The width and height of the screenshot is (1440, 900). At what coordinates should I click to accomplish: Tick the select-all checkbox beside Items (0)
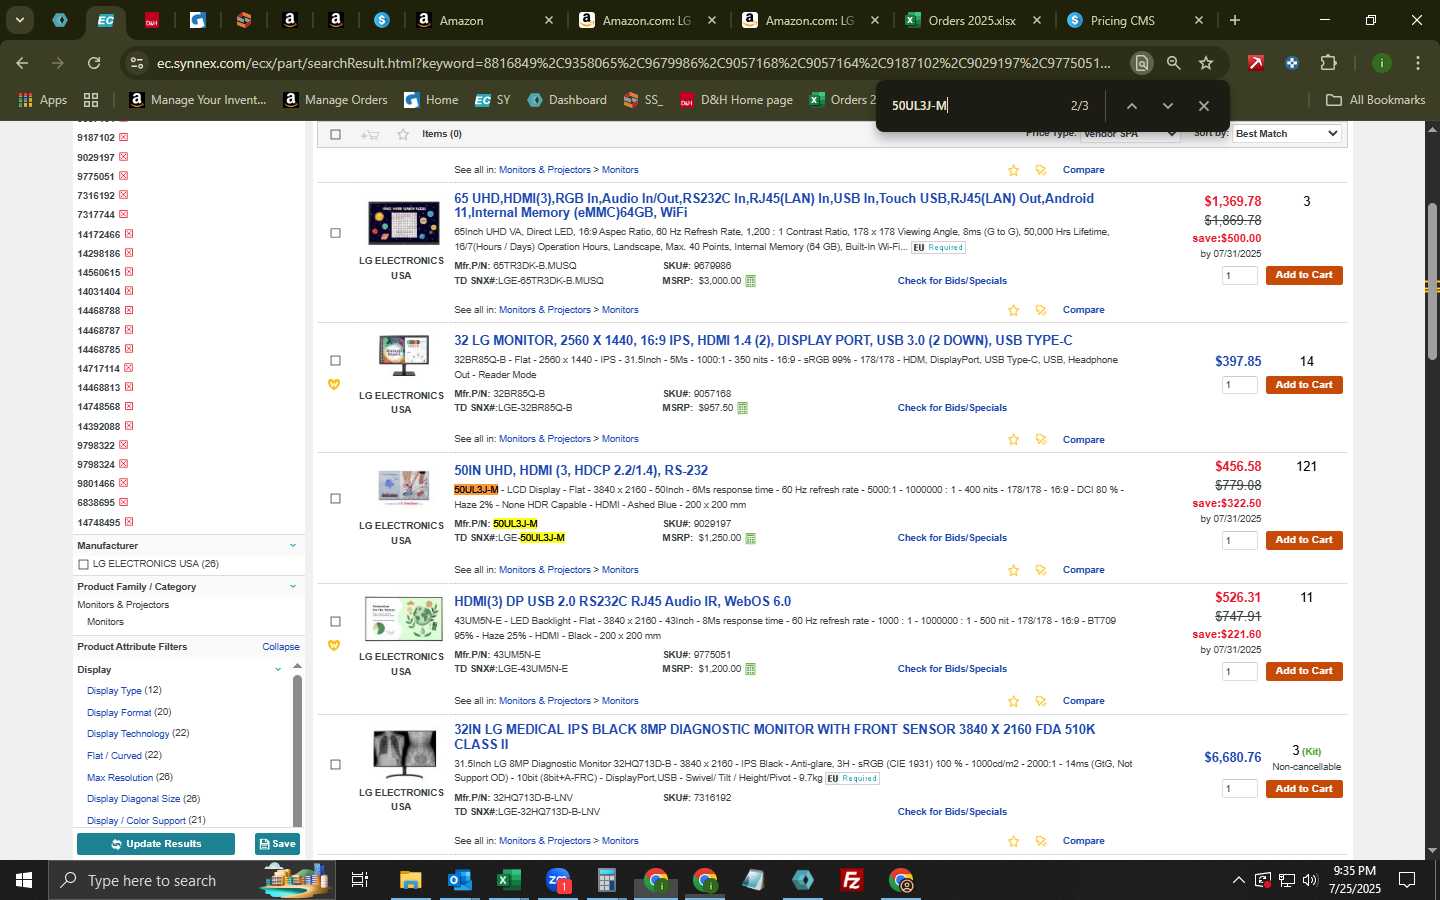pos(335,134)
